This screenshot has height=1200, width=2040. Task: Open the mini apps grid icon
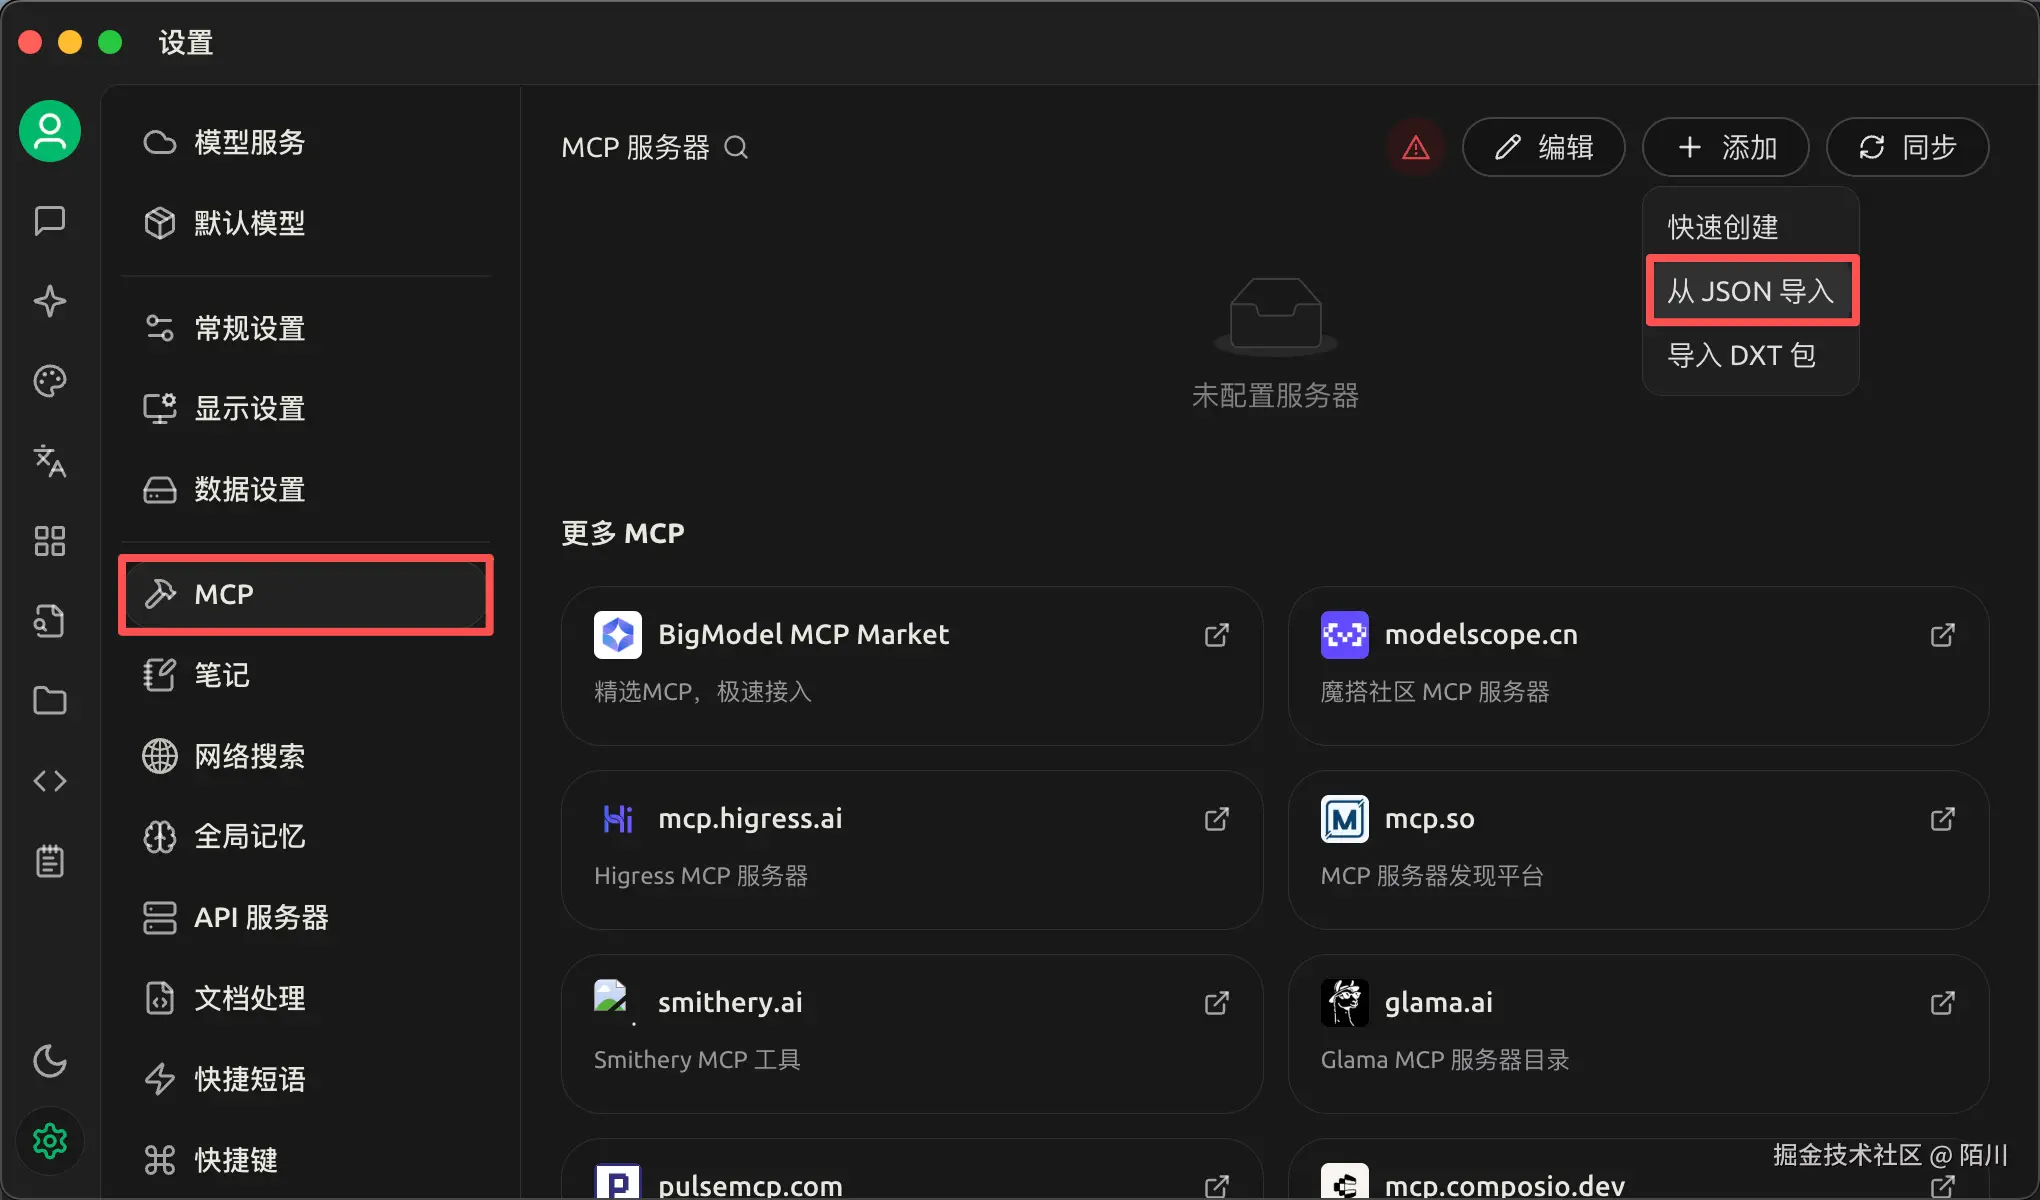[49, 541]
